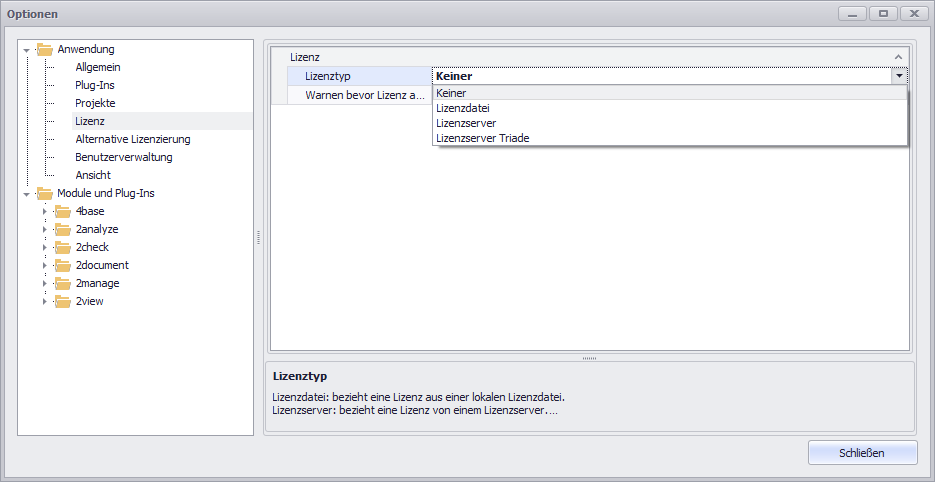Viewport: 935px width, 482px height.
Task: Collapse the Anwendung tree node
Action: click(27, 50)
